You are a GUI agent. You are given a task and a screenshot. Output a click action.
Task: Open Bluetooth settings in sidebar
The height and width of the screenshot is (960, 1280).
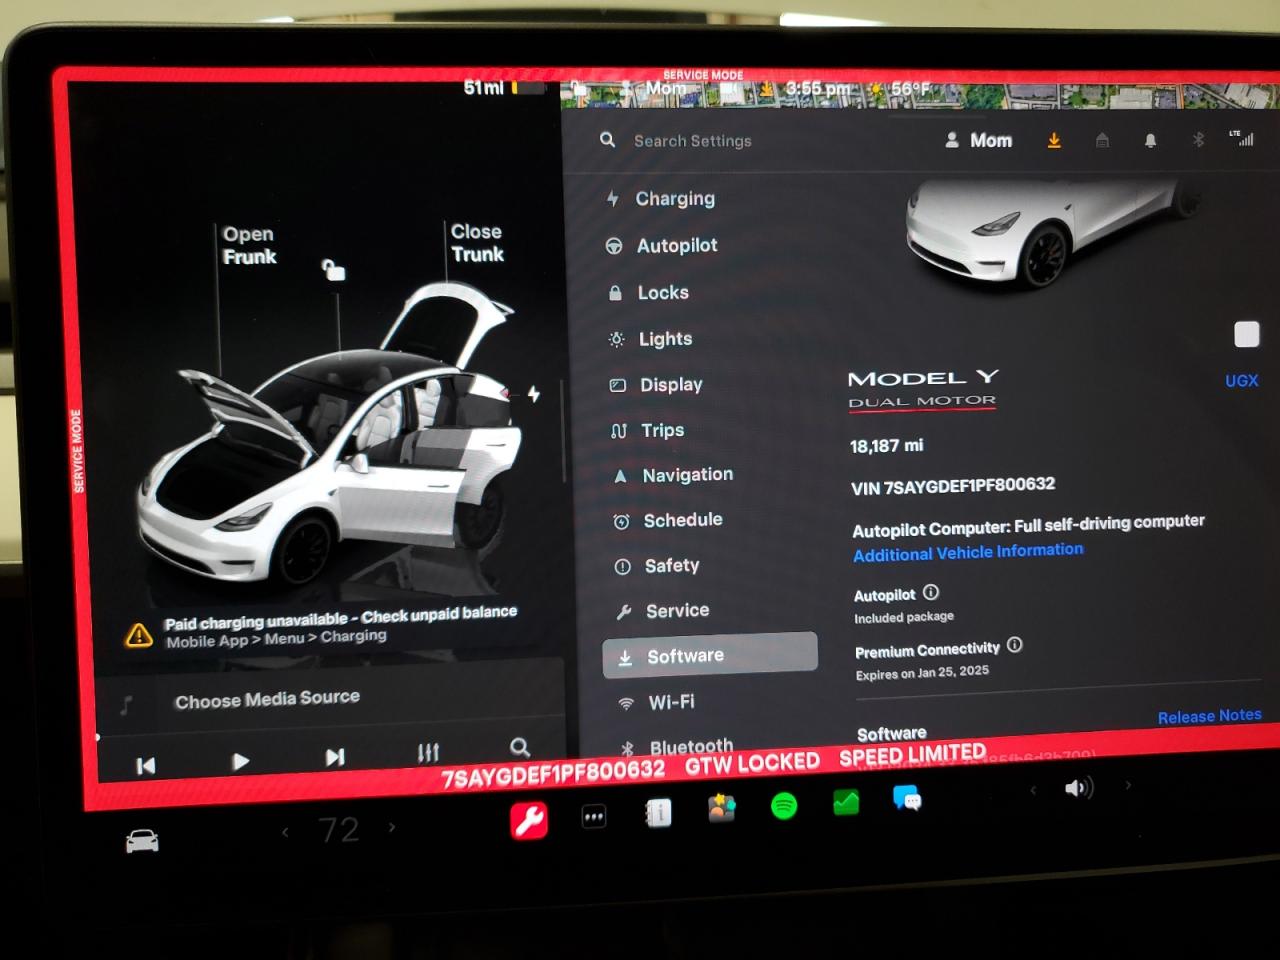pyautogui.click(x=691, y=746)
